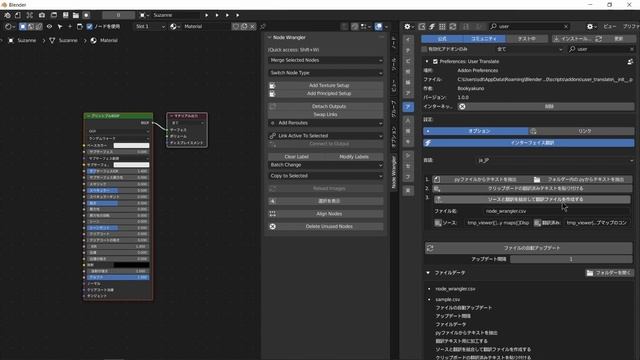
Task: Open the preferences editor type gear icon
Action: coord(409,27)
